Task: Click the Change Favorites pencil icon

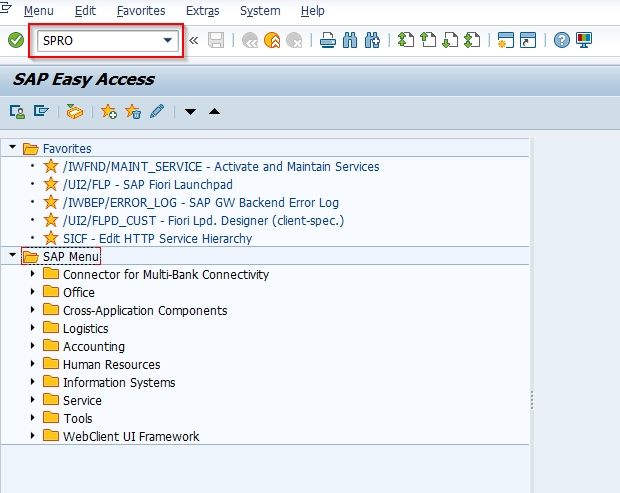Action: click(x=157, y=111)
